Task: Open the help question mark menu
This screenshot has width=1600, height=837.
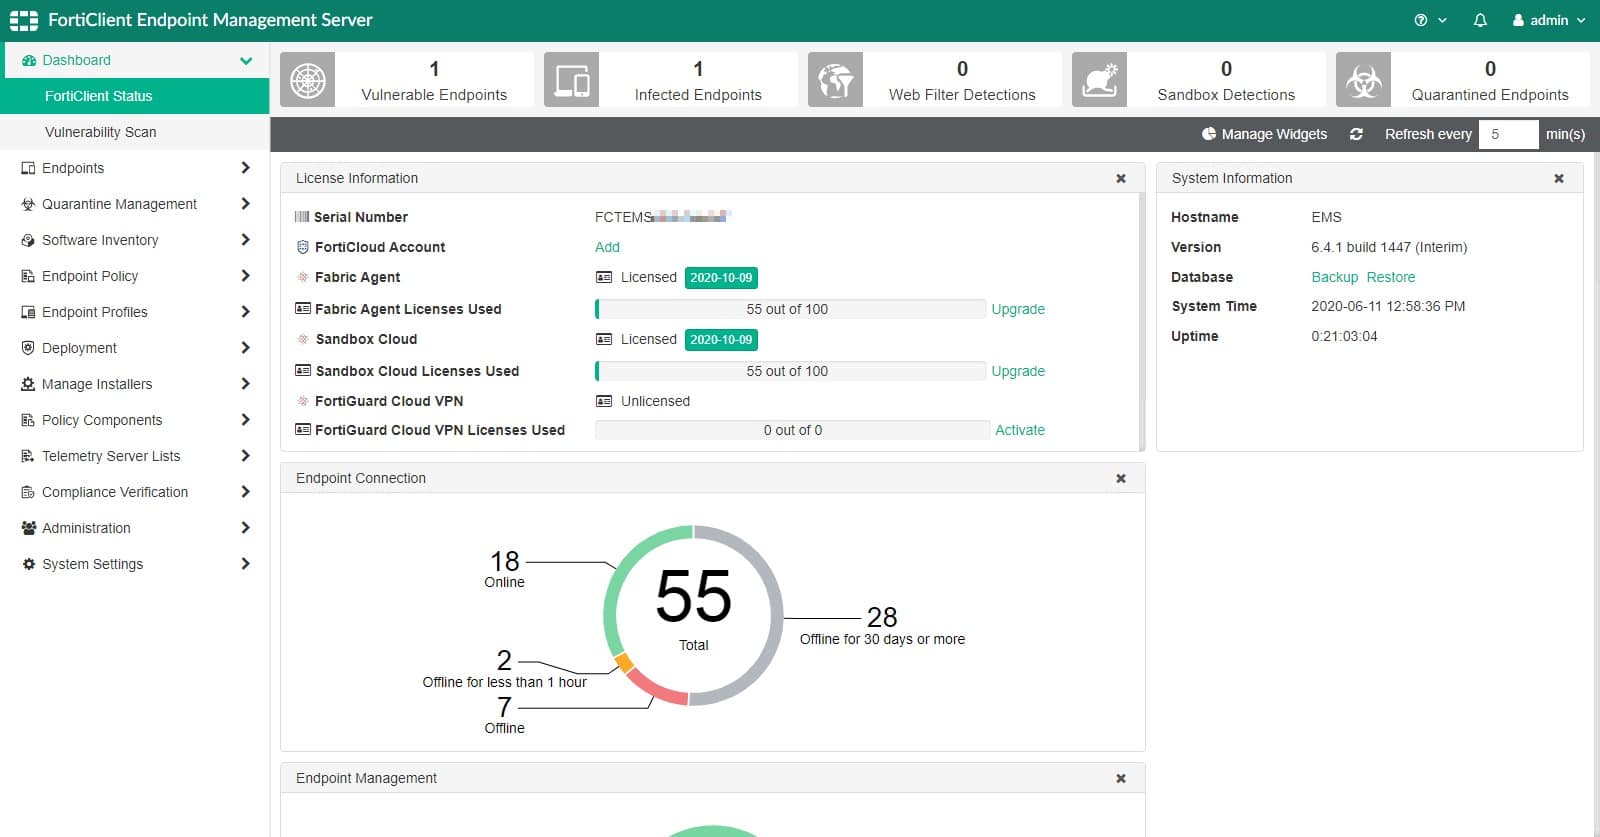Action: click(x=1430, y=20)
